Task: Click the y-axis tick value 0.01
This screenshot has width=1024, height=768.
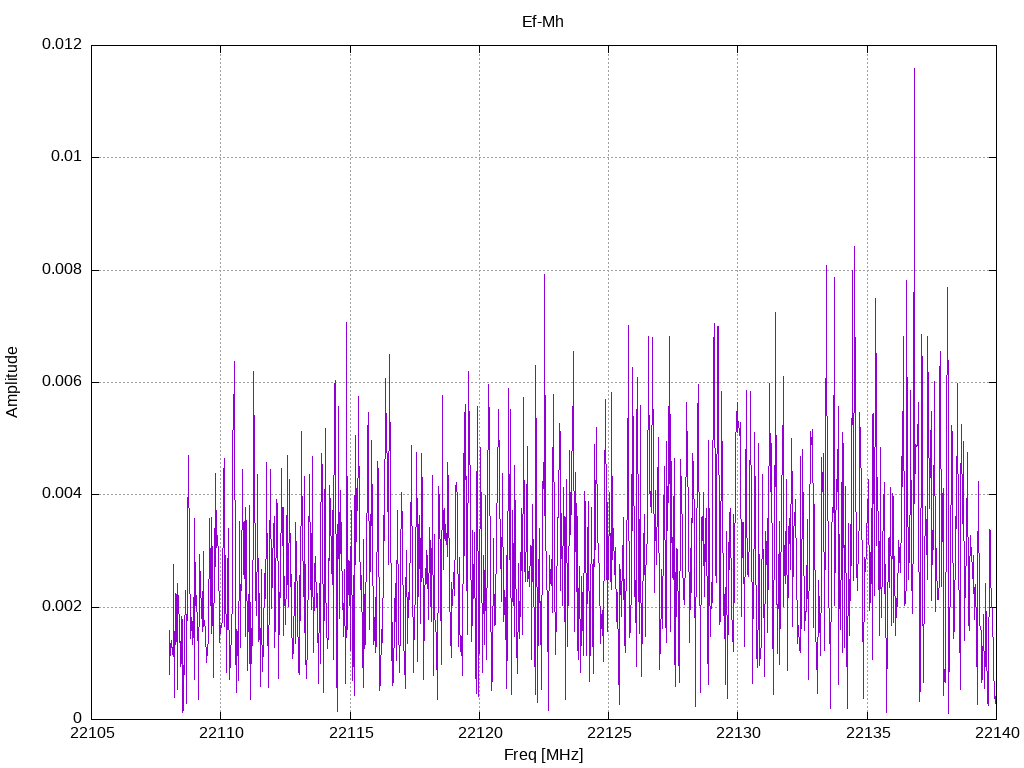Action: (x=67, y=156)
